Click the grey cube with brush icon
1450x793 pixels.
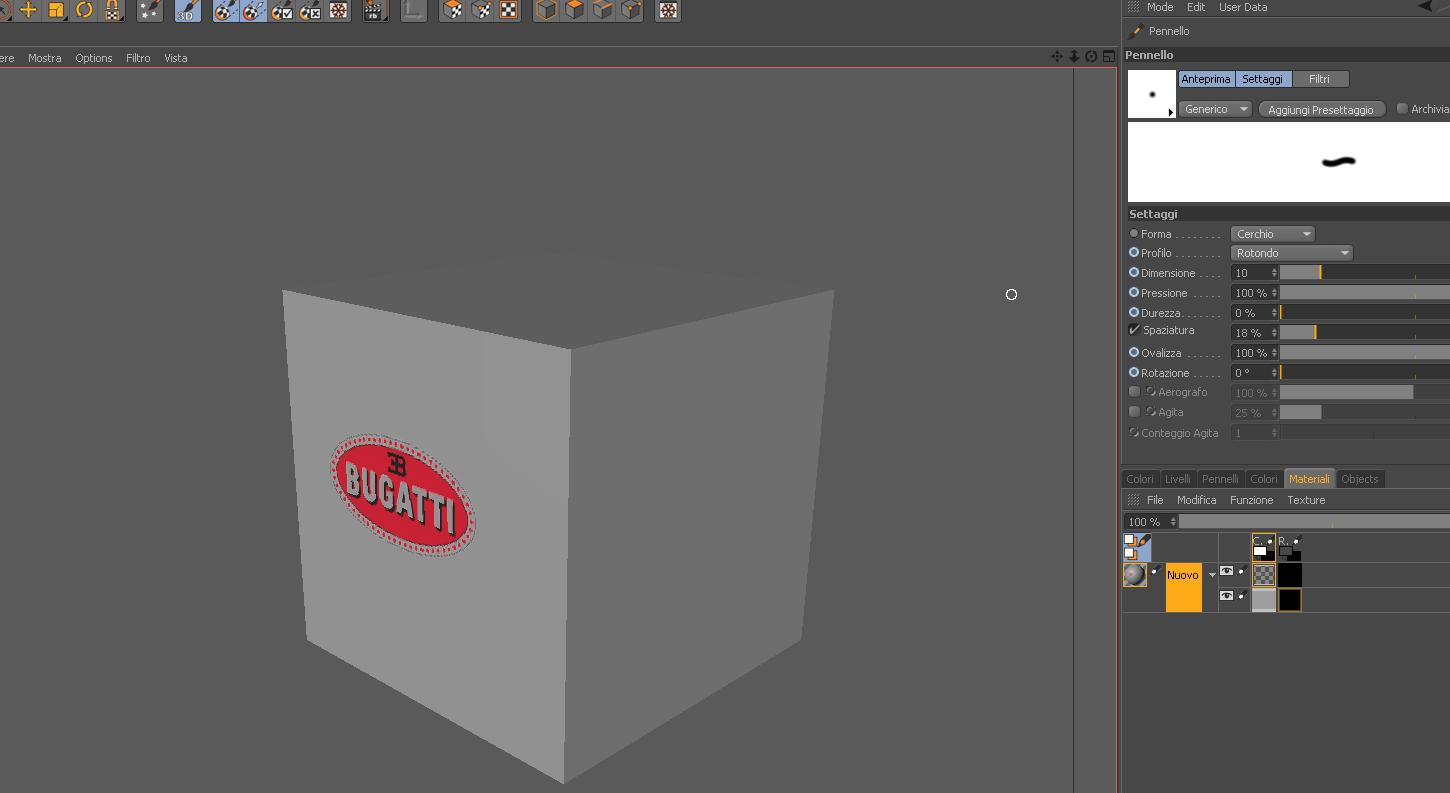point(481,10)
